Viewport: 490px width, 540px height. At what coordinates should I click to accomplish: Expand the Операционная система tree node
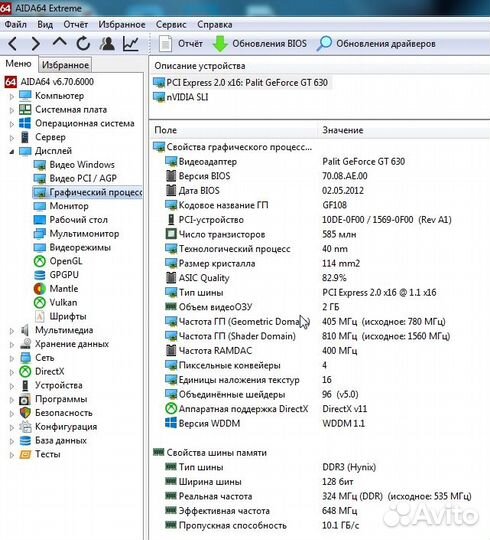[12, 124]
